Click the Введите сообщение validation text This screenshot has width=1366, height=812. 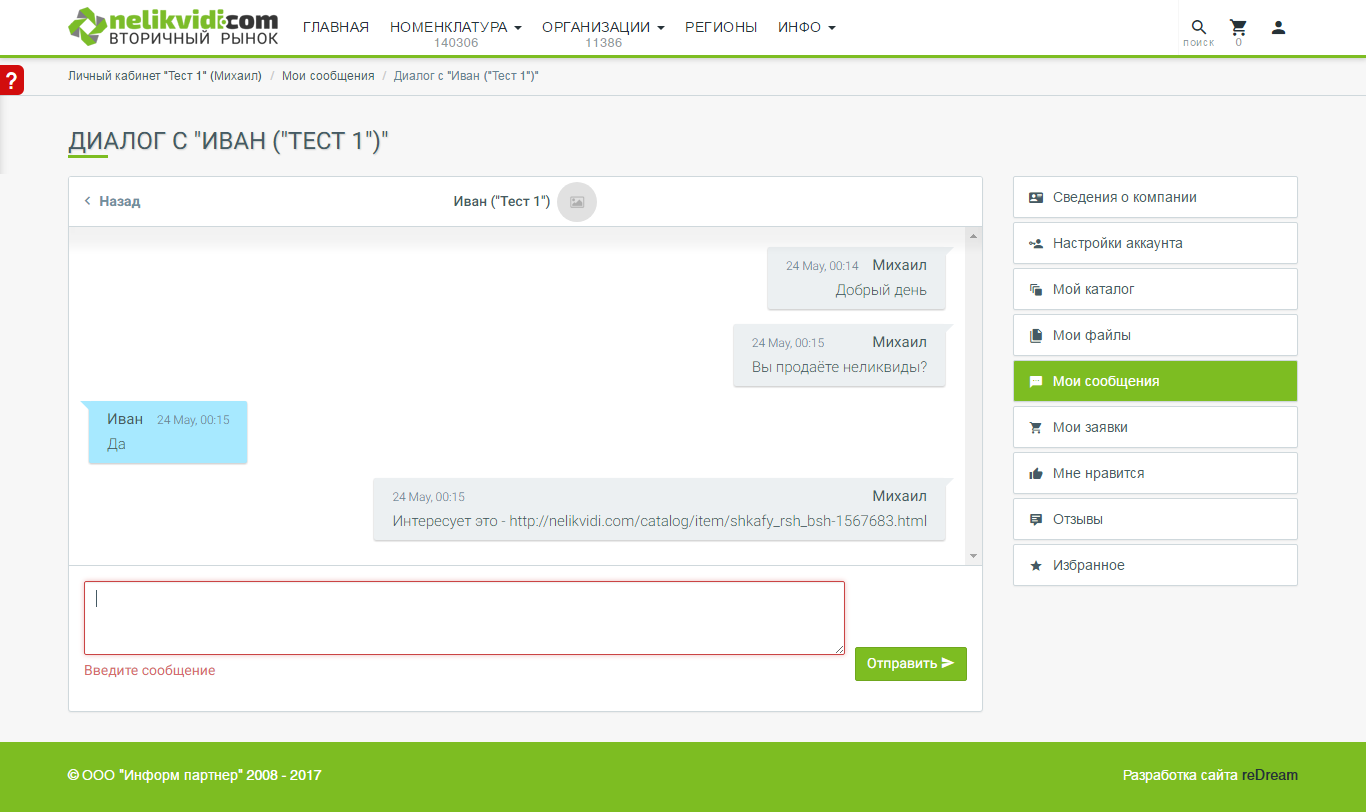tap(149, 671)
